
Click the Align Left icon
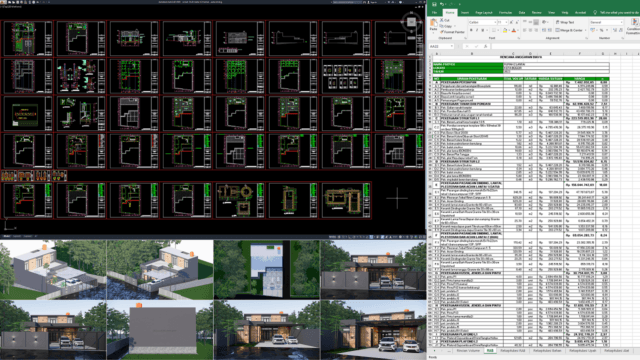524,30
